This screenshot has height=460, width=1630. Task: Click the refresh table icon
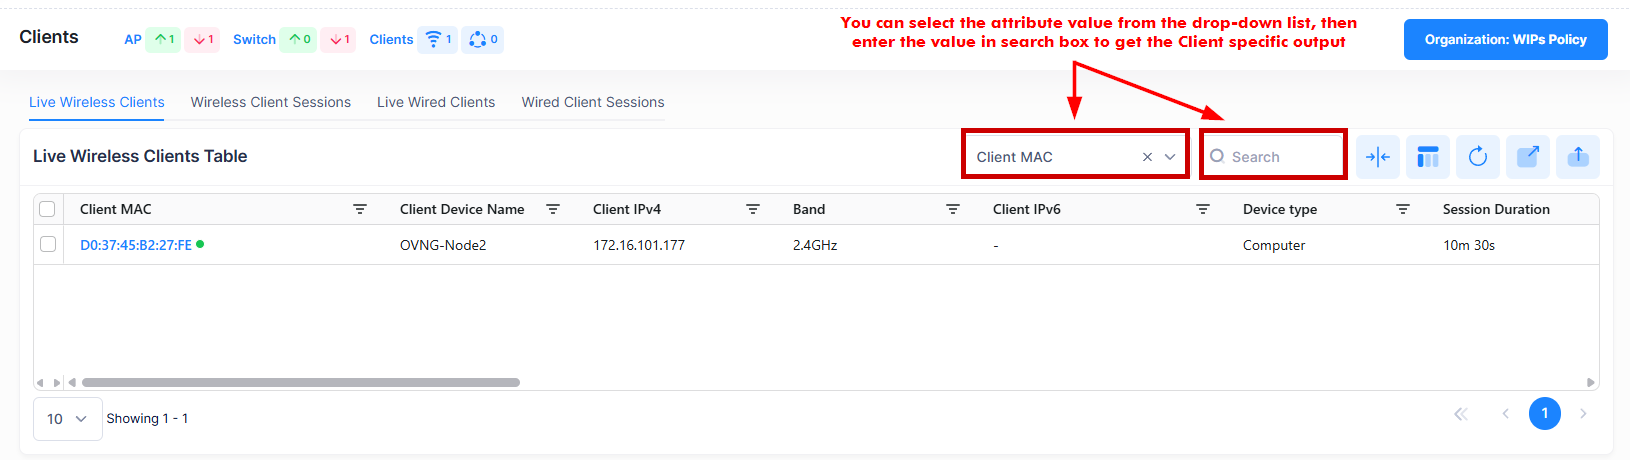[x=1478, y=157]
